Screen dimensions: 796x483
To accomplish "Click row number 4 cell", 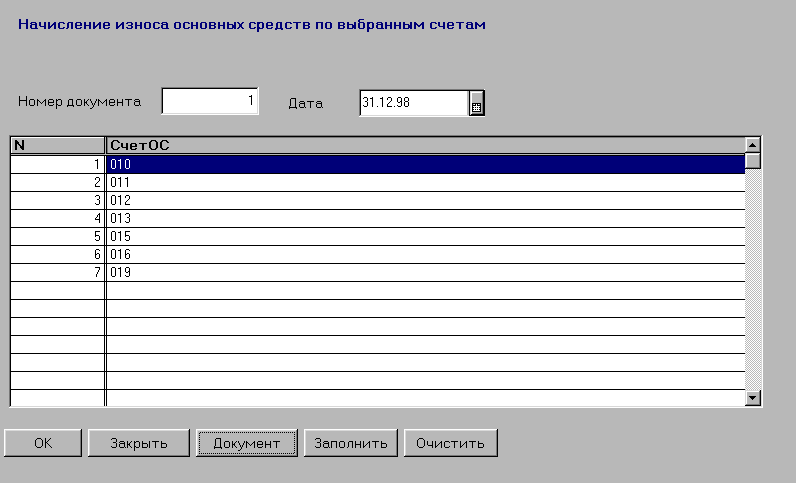I will tap(57, 218).
